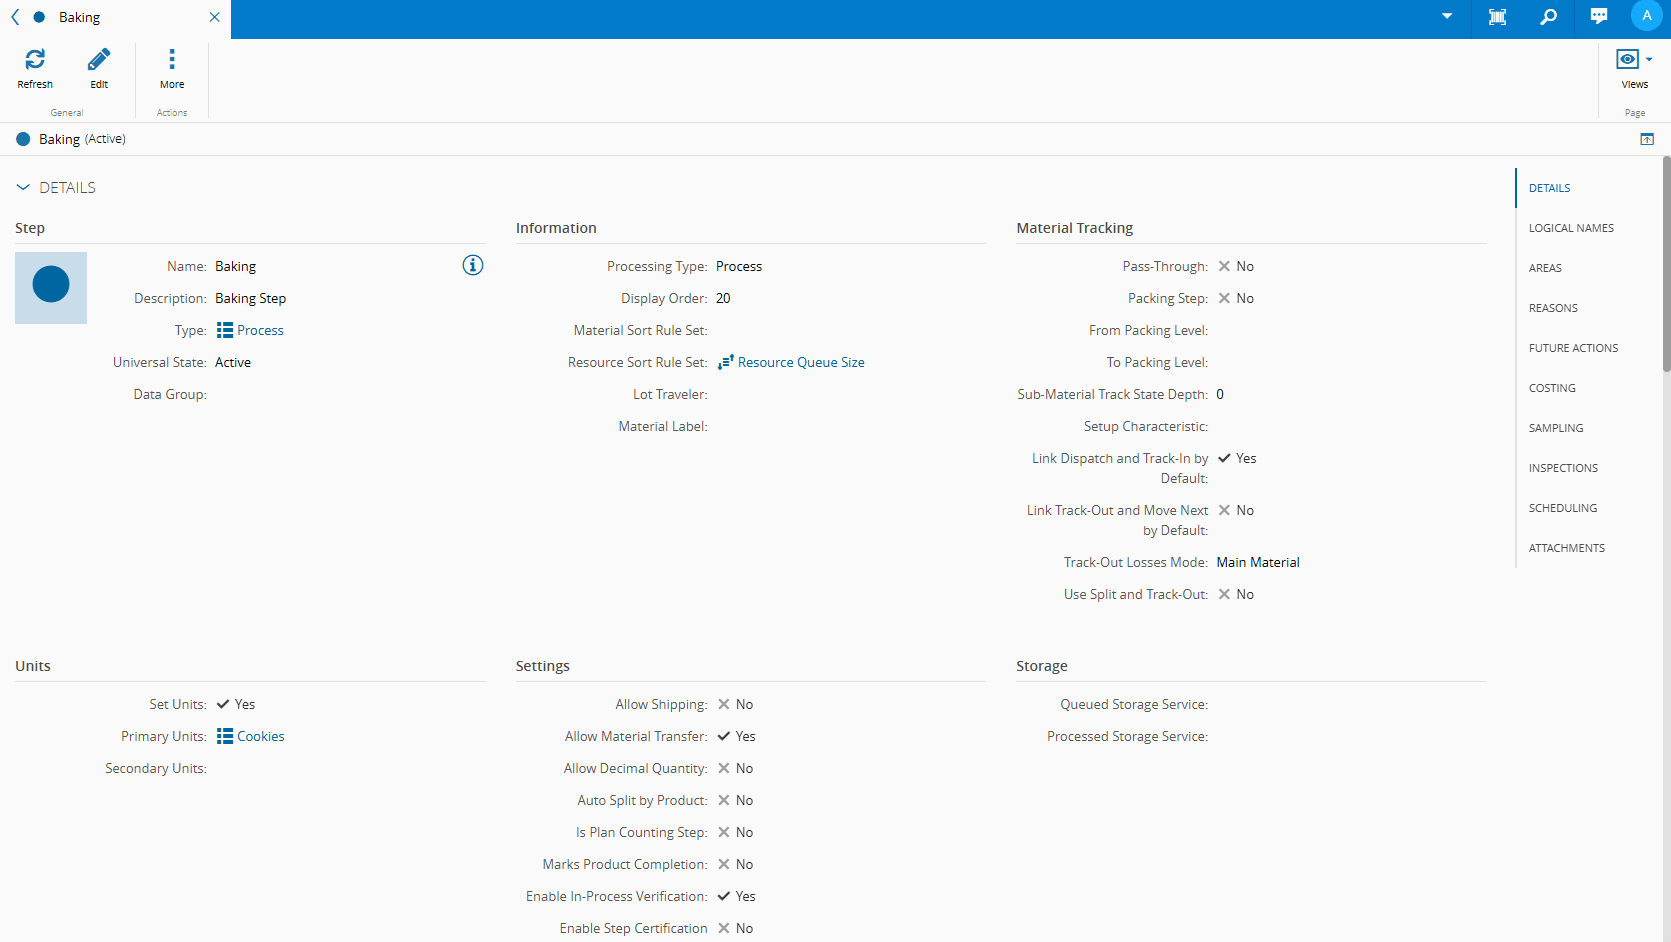The height and width of the screenshot is (942, 1671).
Task: Click the Display Order value '20'
Action: click(723, 298)
